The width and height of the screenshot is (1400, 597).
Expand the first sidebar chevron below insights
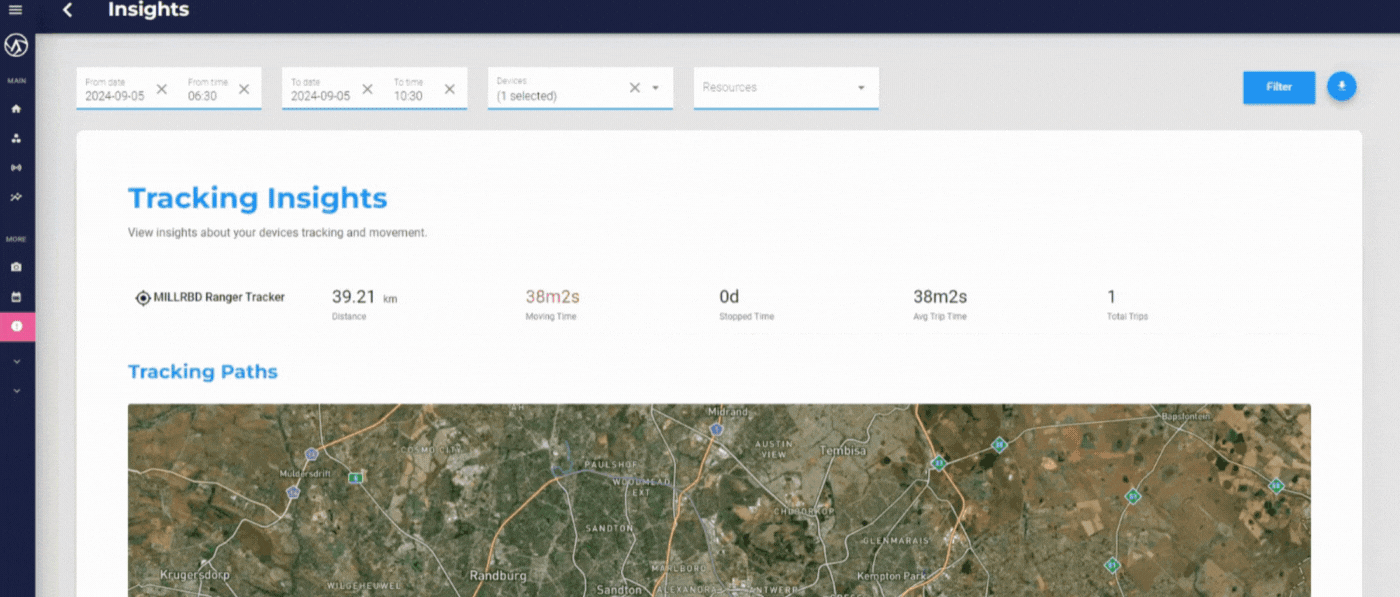pyautogui.click(x=16, y=361)
